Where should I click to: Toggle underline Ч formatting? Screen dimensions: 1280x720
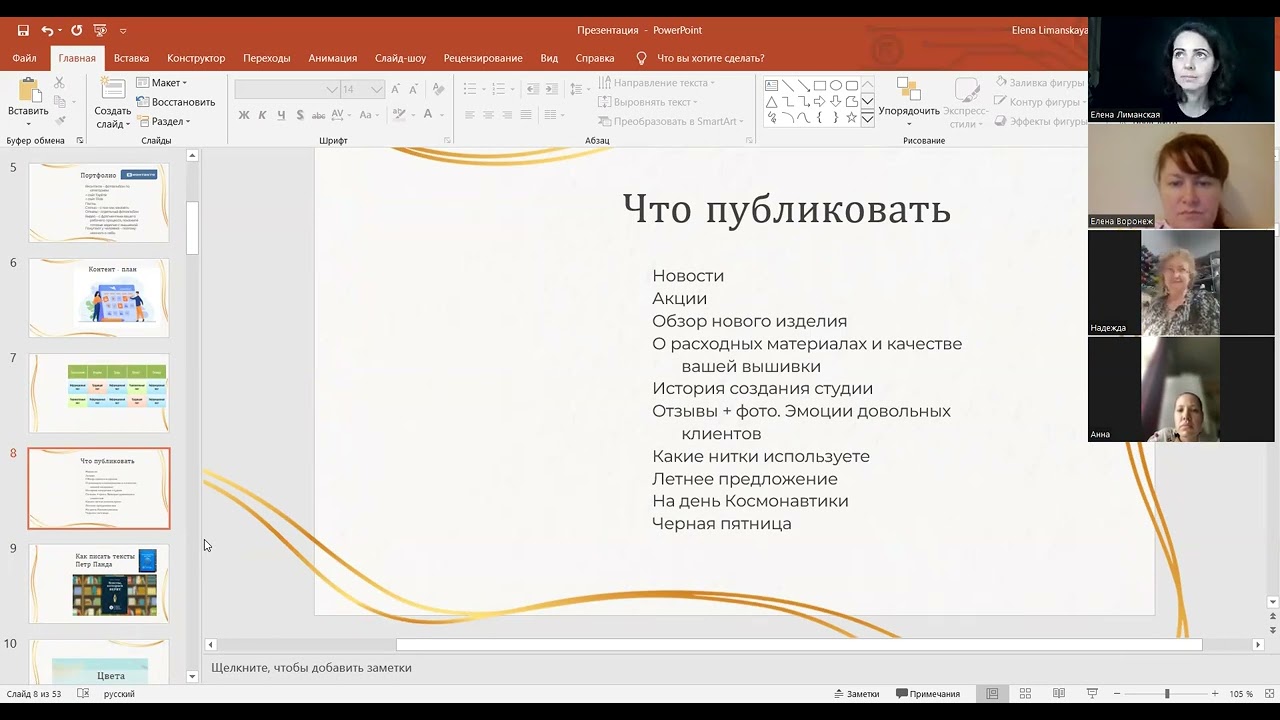tap(281, 115)
